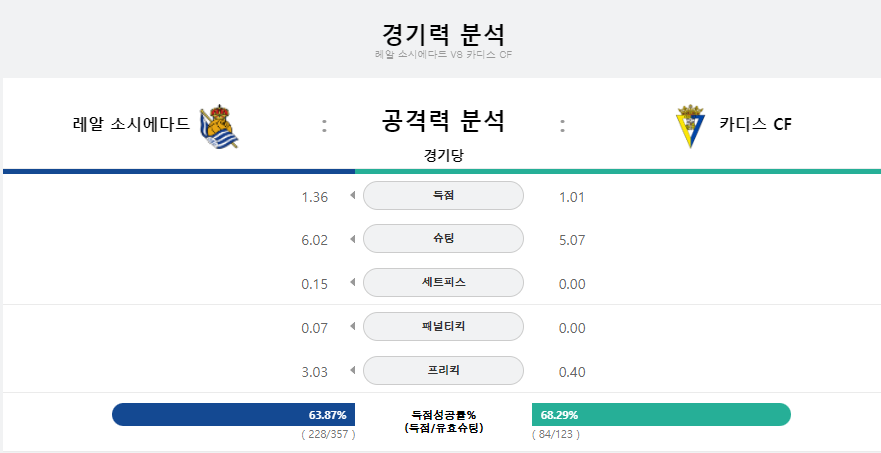Click the 경기력 분석 page title
Screen dimensions: 881x453
[x=443, y=35]
